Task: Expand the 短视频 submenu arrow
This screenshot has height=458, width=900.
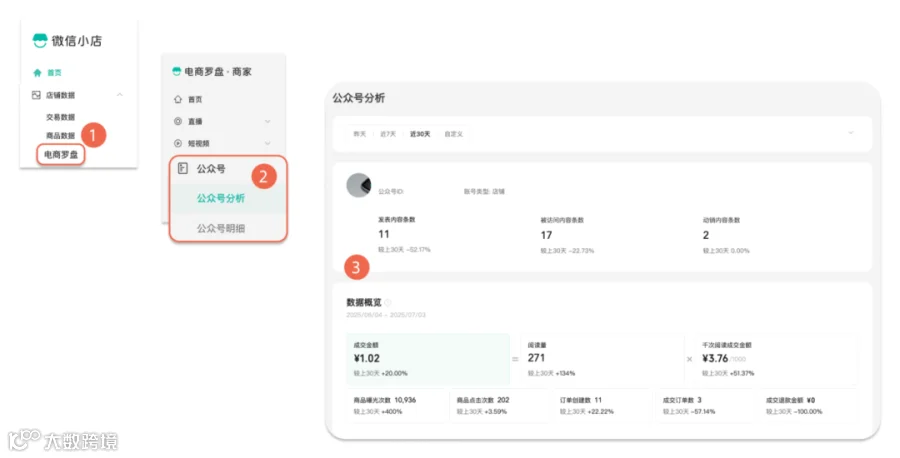Action: (x=267, y=143)
